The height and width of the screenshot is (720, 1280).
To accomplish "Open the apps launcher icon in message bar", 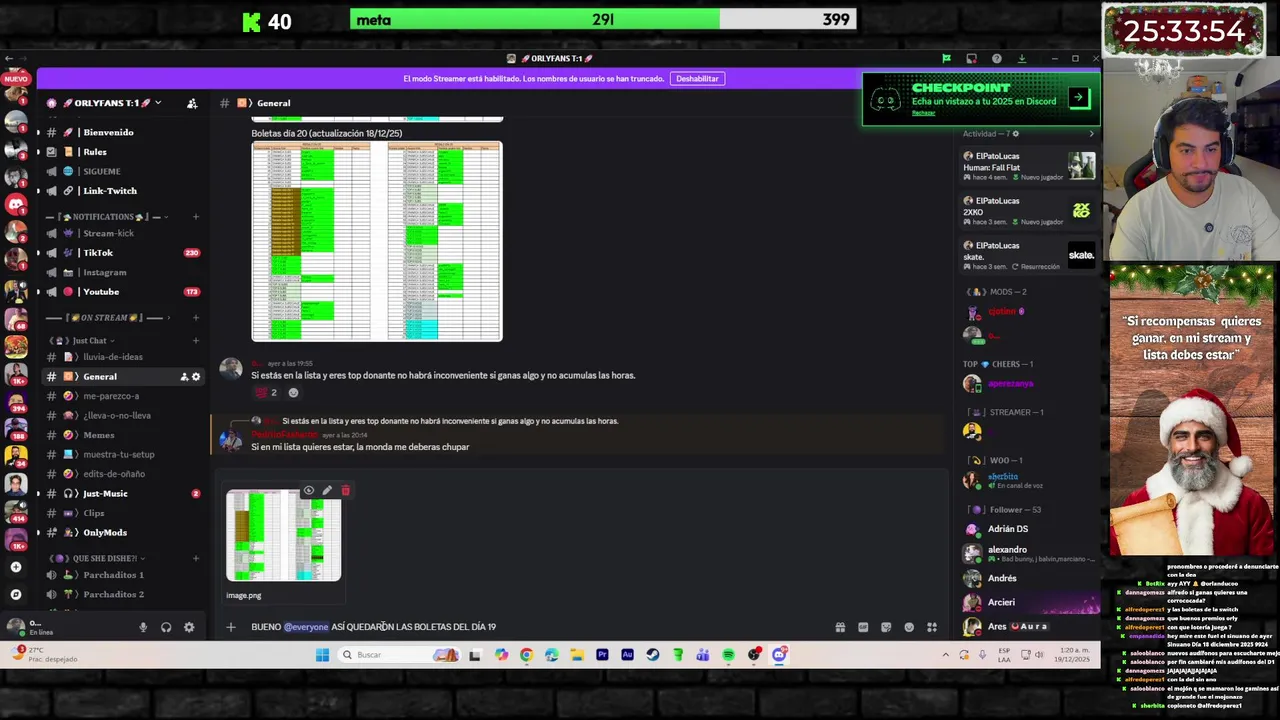I will (932, 627).
